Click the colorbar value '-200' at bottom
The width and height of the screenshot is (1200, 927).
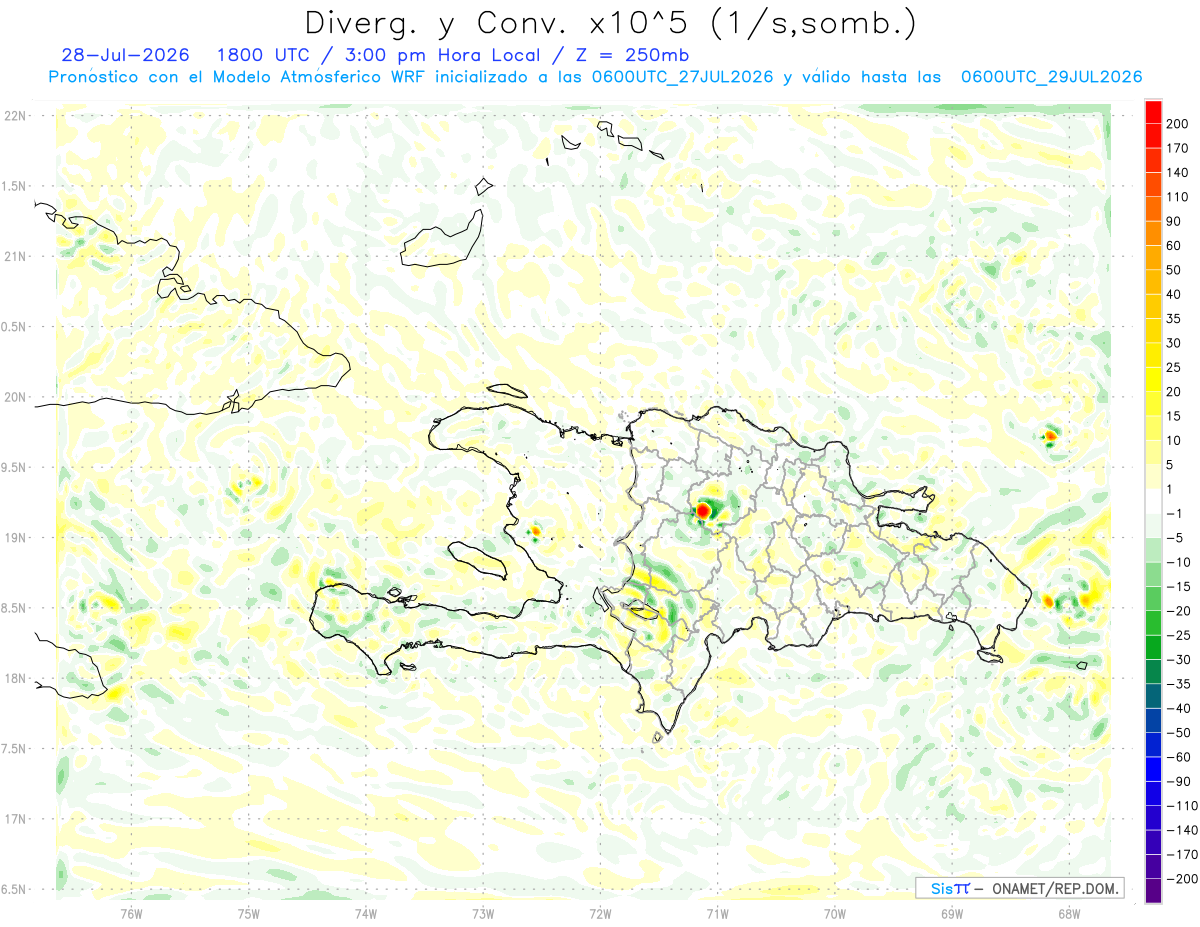click(1181, 878)
